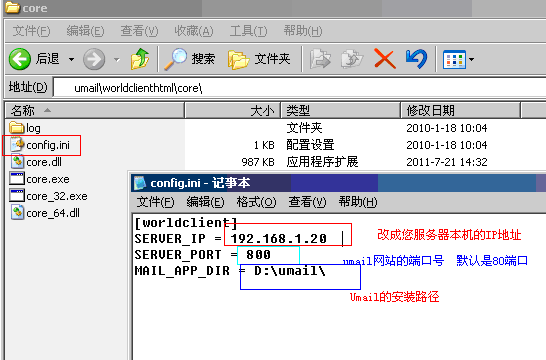Click the 192.168.1.20 IP value in Notepad
The height and width of the screenshot is (360, 546).
coord(279,238)
